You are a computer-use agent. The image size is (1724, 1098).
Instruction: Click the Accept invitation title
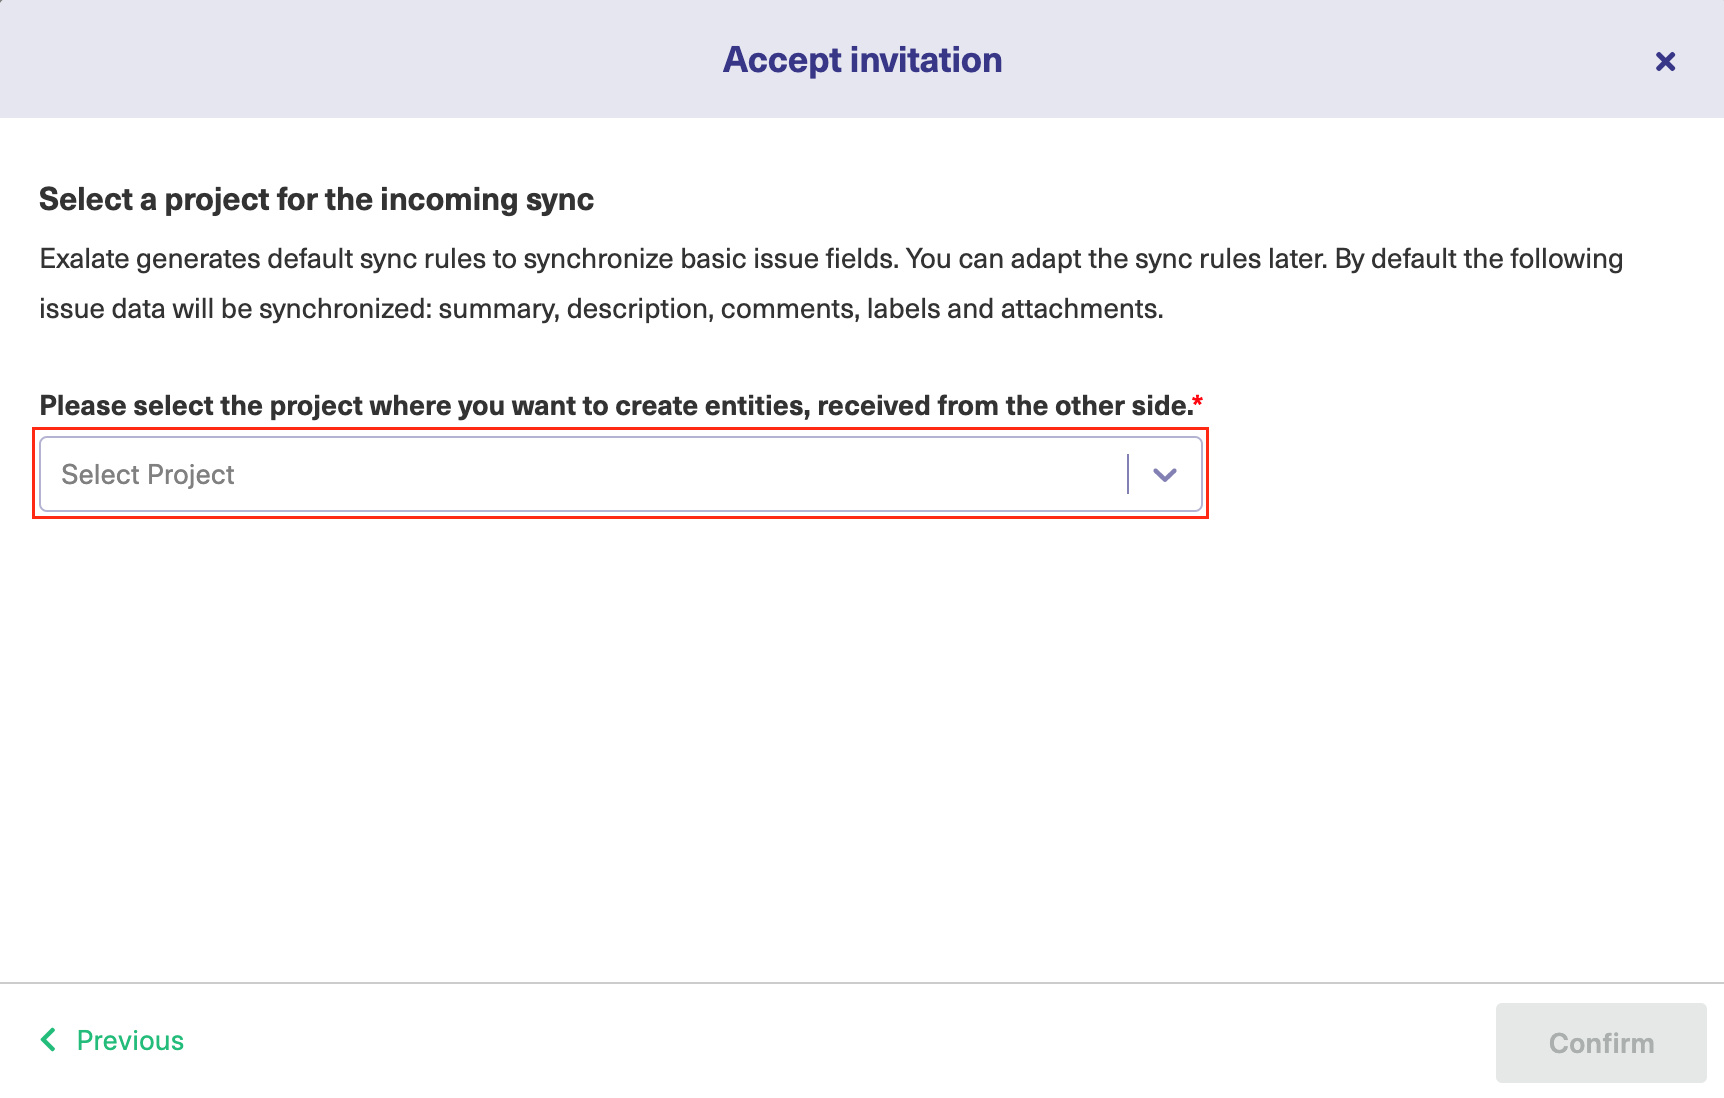[862, 60]
